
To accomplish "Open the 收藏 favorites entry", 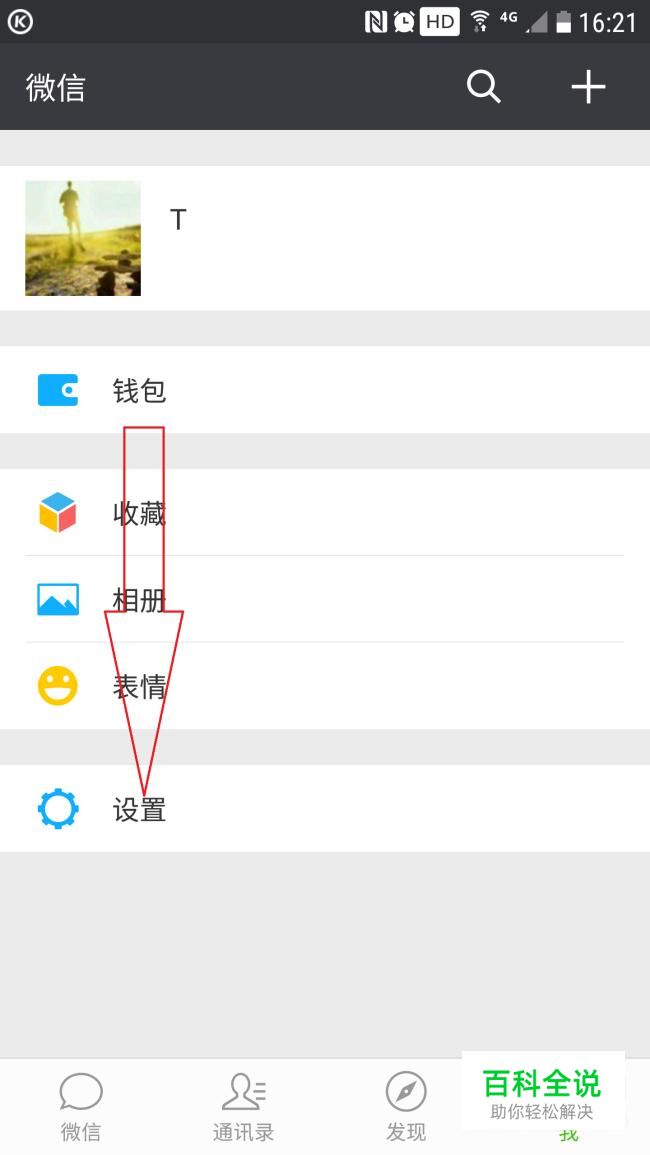I will point(325,512).
